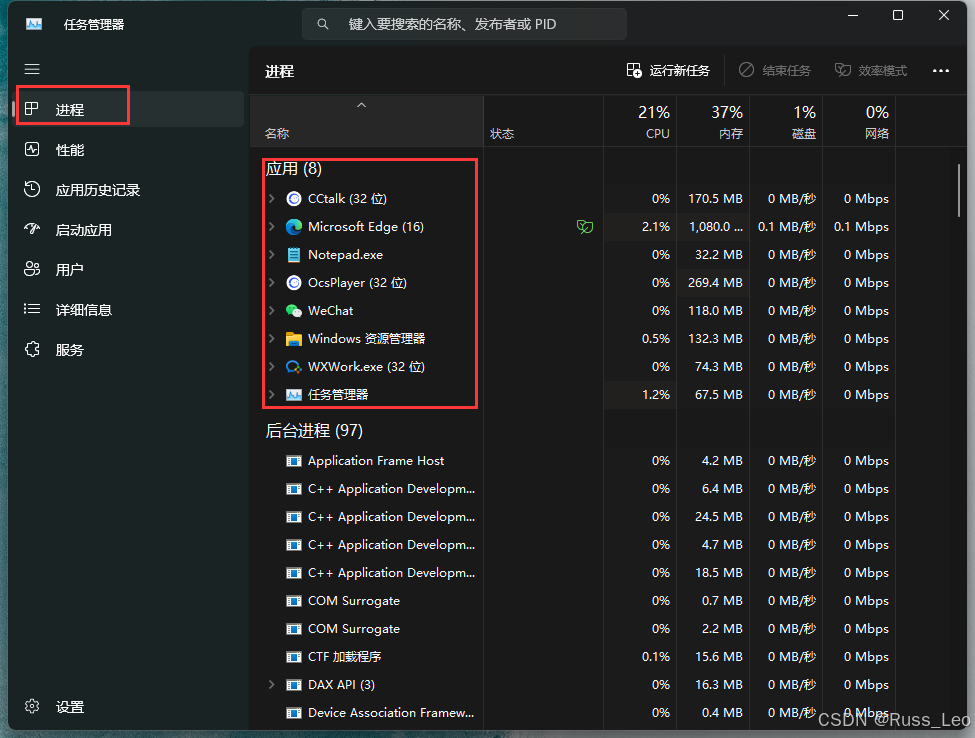Select the C++ Application row using 6.4 MB
Viewport: 975px width, 738px height.
573,489
